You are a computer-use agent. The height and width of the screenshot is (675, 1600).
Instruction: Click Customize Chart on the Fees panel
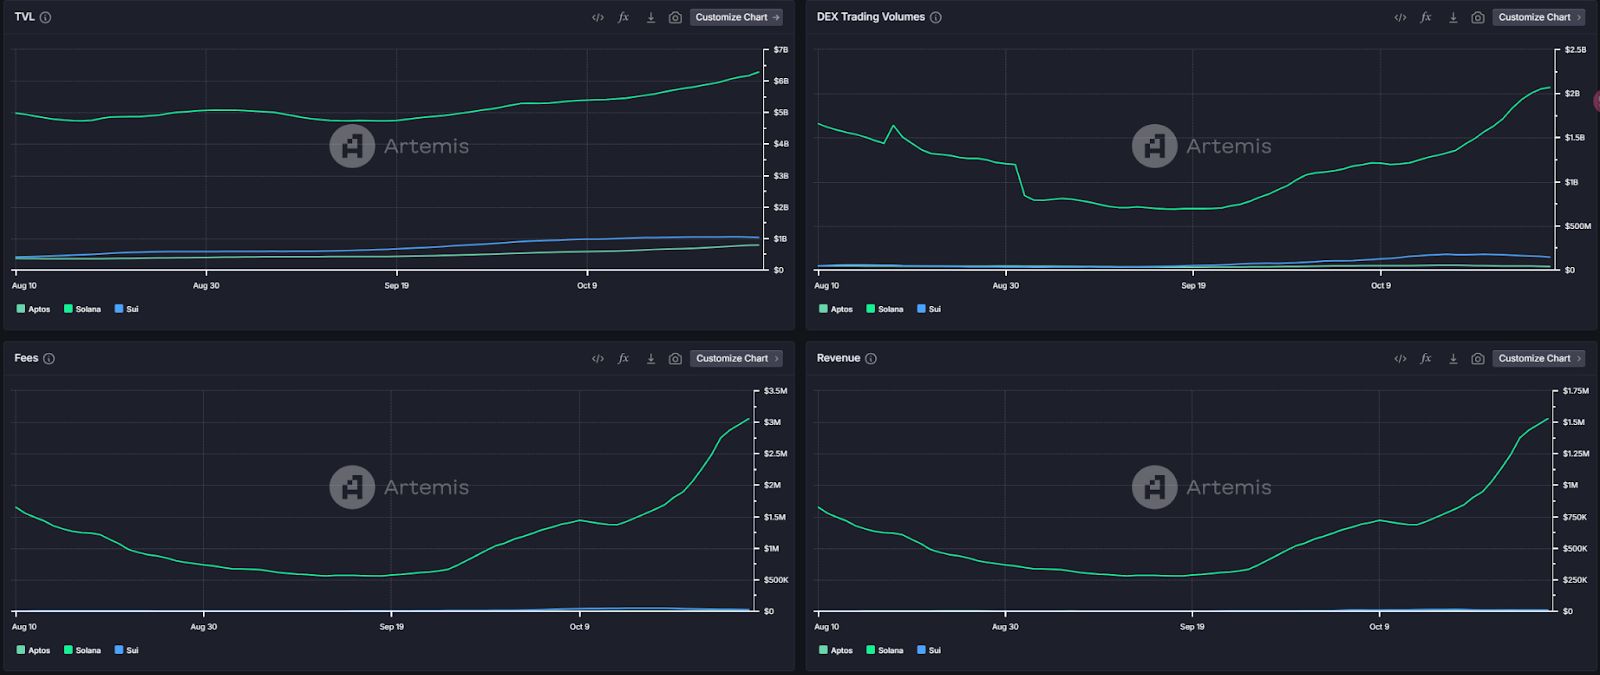point(737,358)
